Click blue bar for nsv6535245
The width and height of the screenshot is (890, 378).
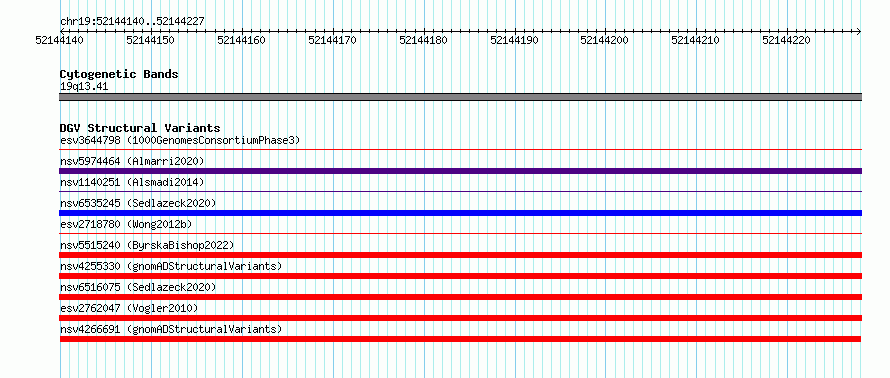tap(460, 213)
